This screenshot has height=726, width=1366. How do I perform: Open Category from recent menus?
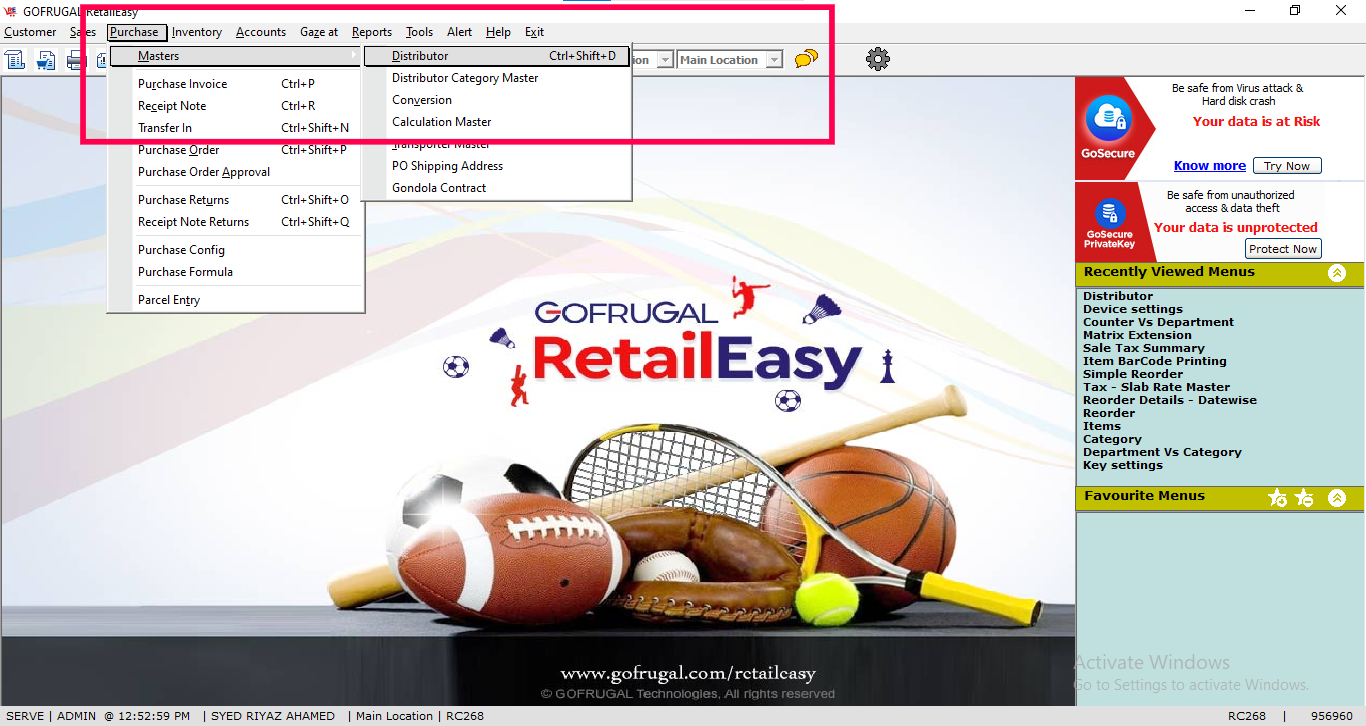click(1112, 439)
